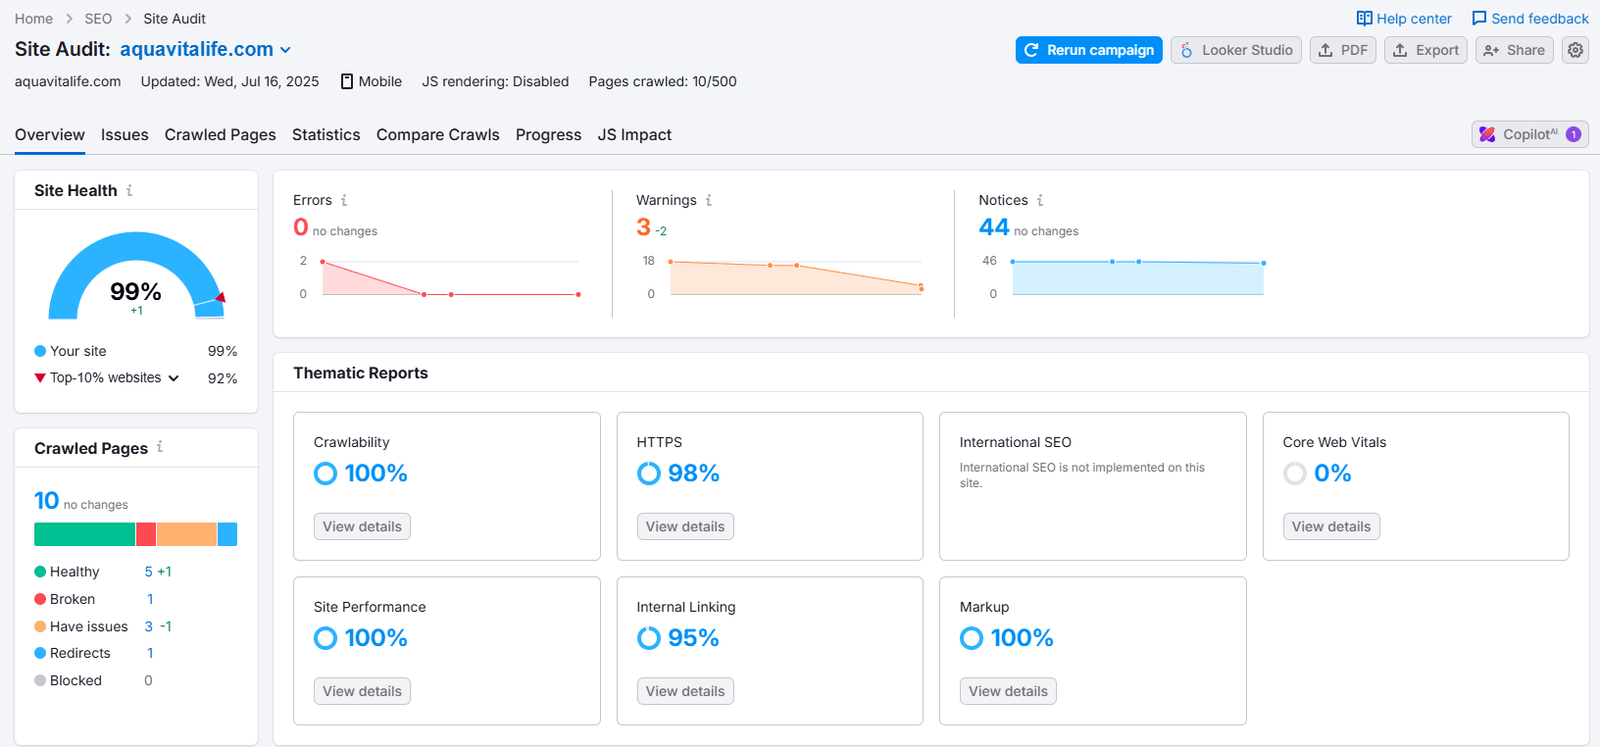Image resolution: width=1600 pixels, height=747 pixels.
Task: Click the Internal Linking ring icon
Action: [649, 638]
